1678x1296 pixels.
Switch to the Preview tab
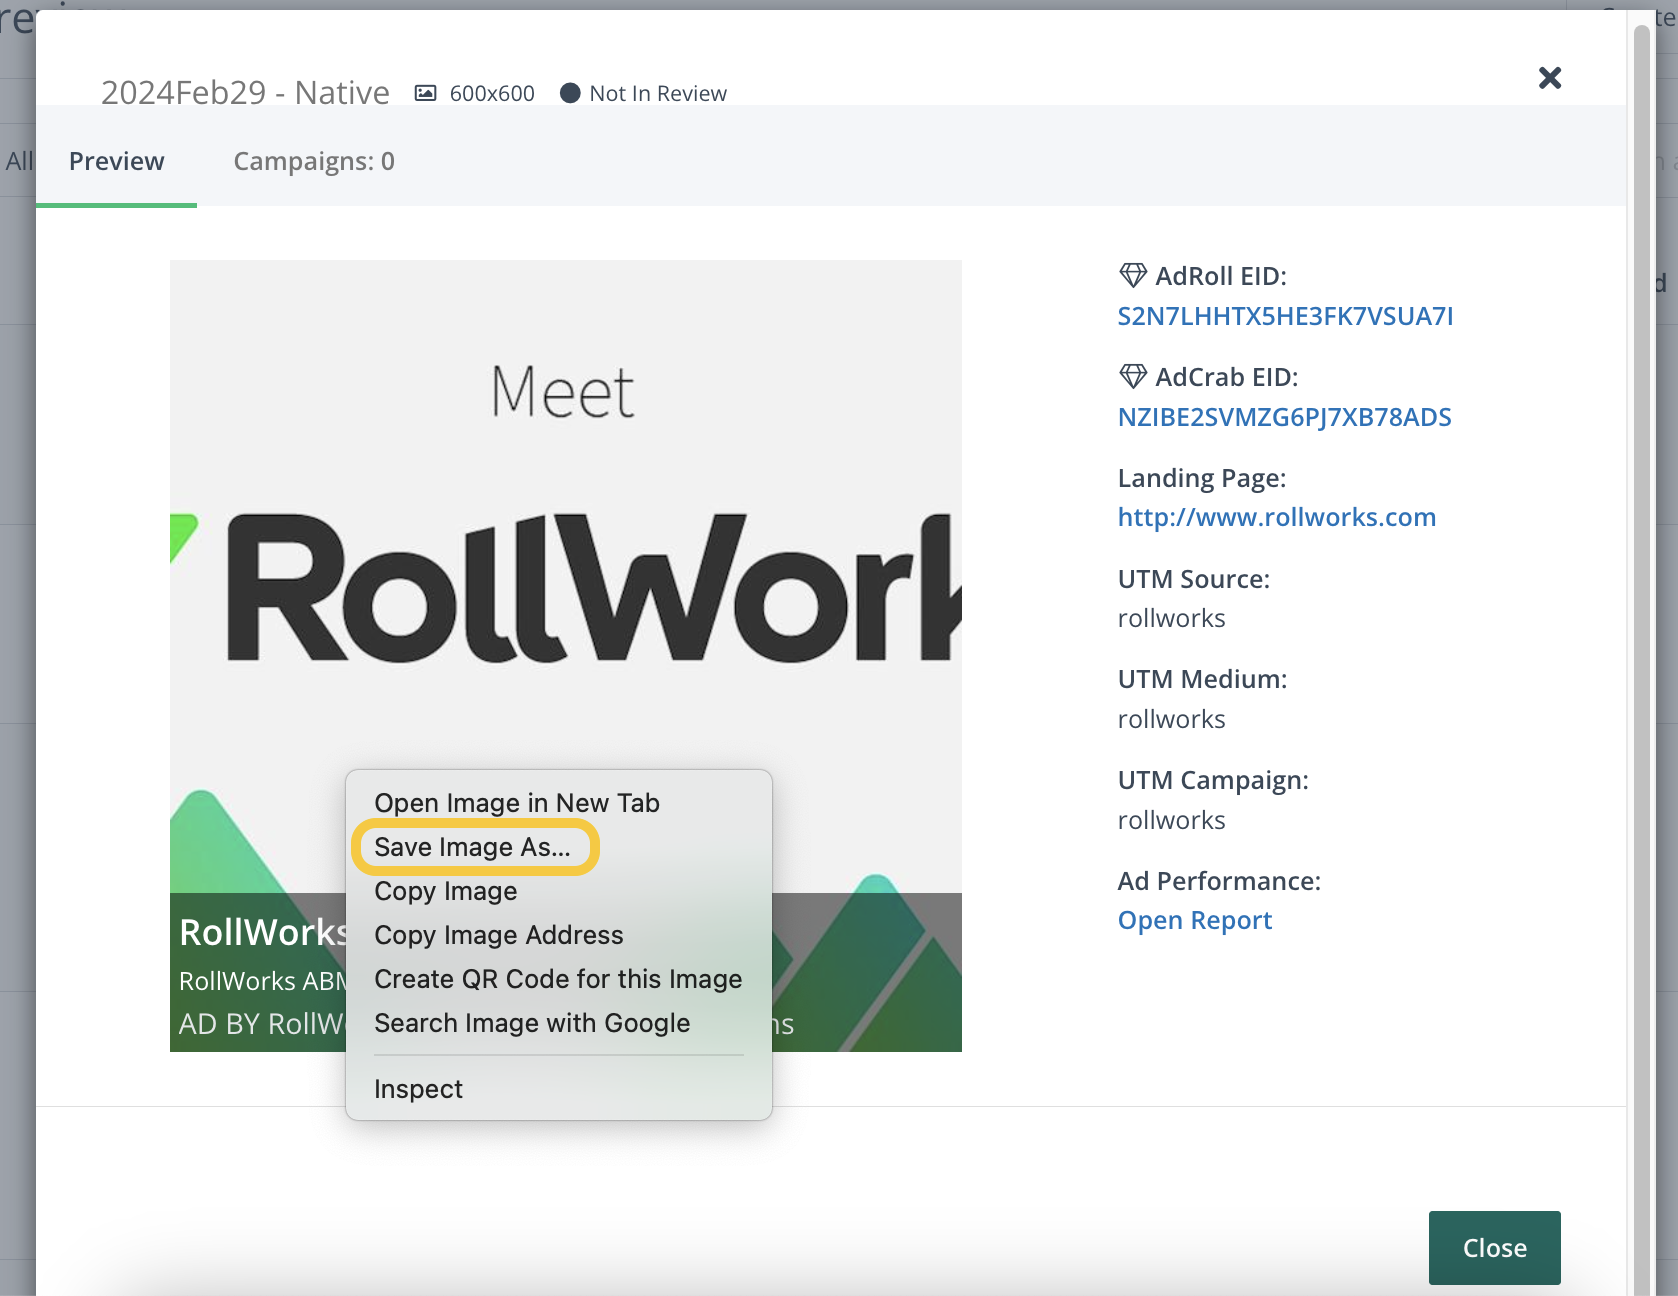[x=116, y=161]
